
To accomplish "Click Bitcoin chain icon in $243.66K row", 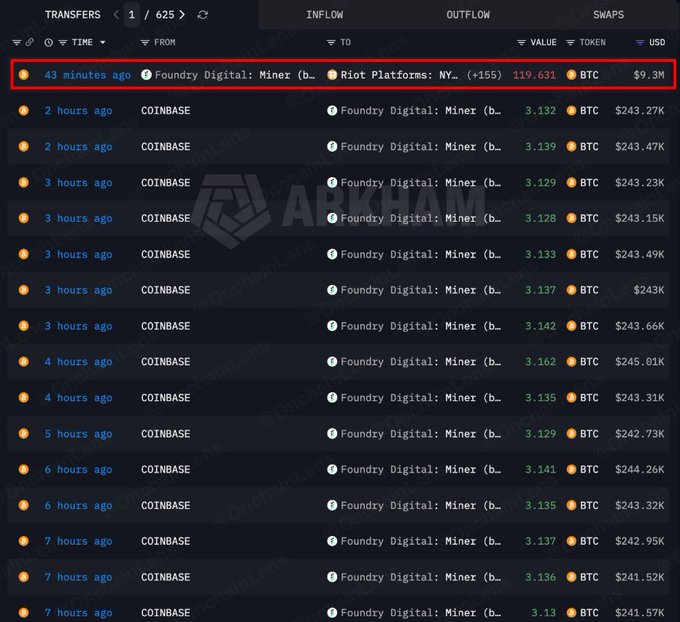I will pos(24,325).
